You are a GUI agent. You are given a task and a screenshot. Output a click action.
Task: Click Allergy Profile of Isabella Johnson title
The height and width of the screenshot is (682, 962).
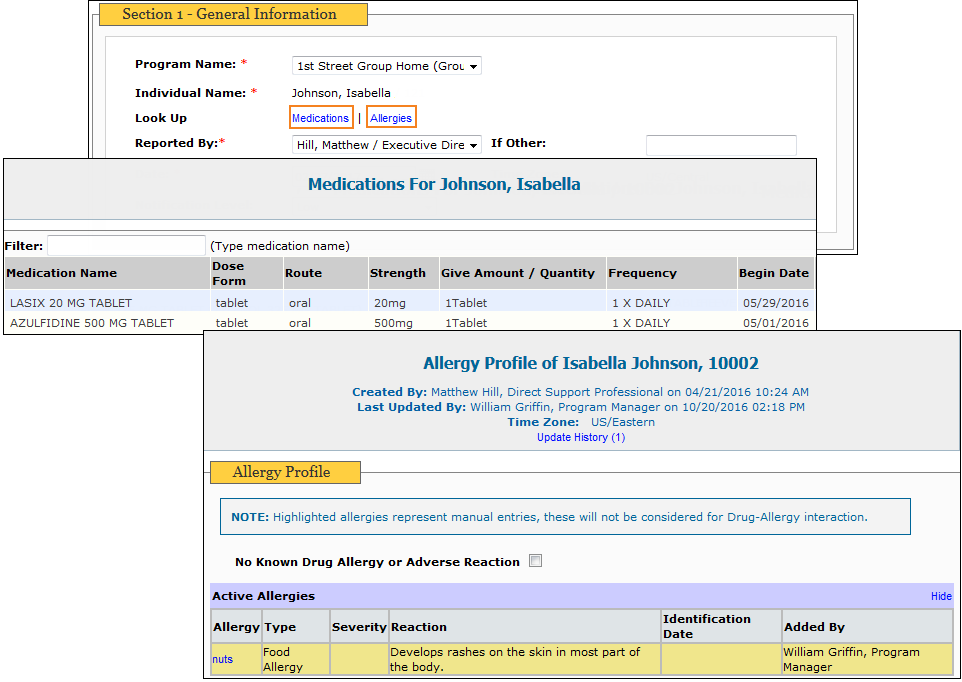coord(591,363)
